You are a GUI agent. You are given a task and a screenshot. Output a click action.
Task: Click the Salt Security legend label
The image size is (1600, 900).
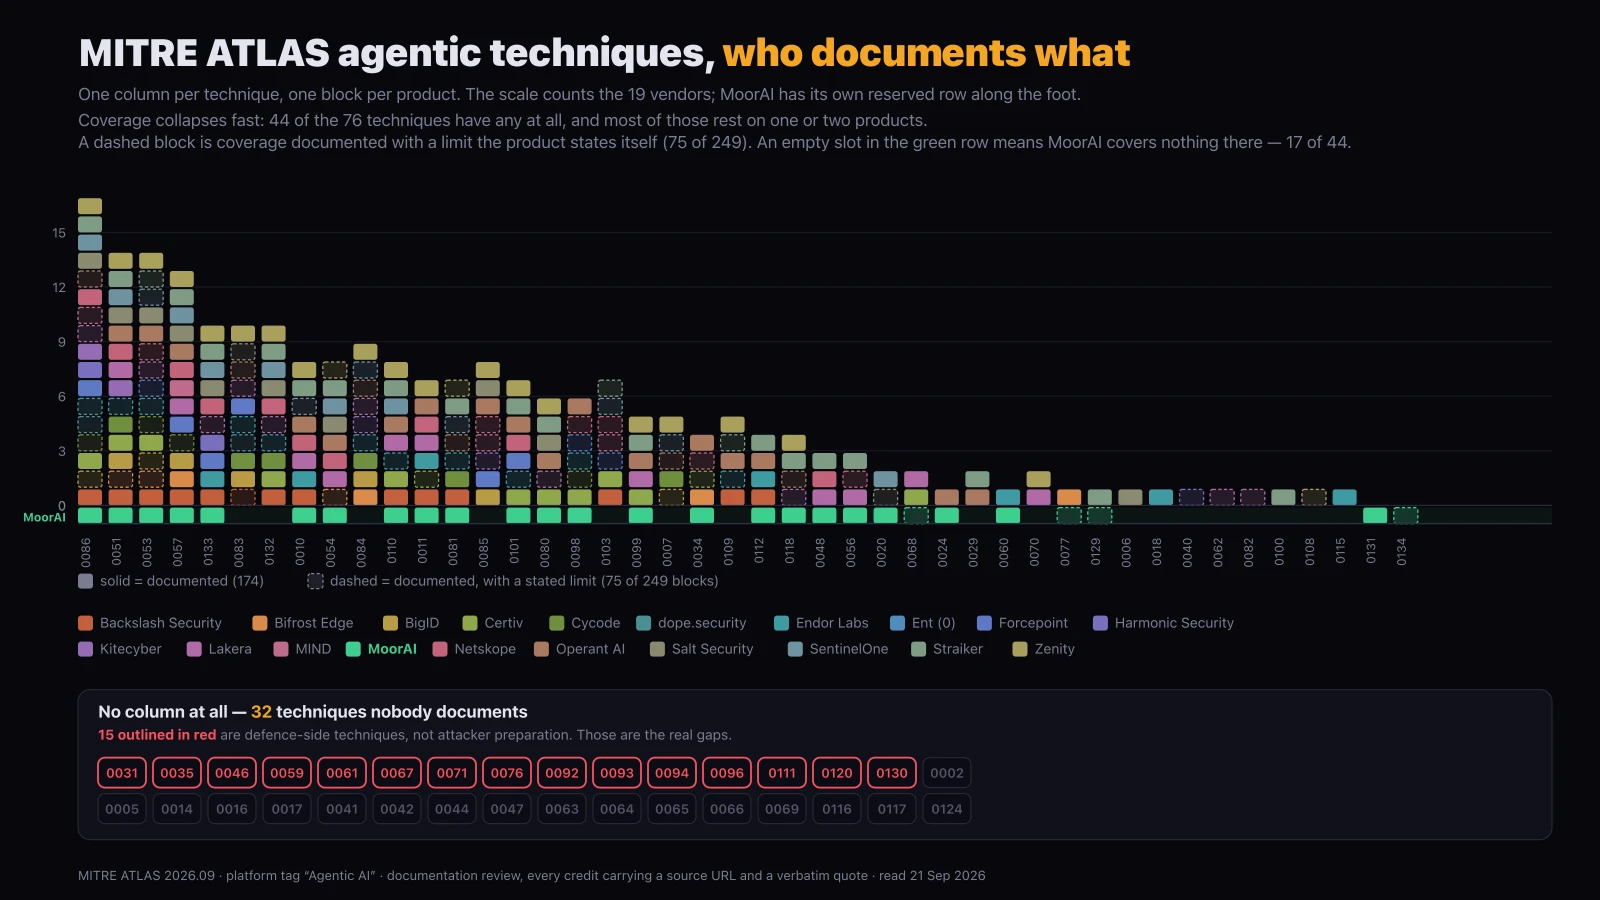(x=713, y=649)
